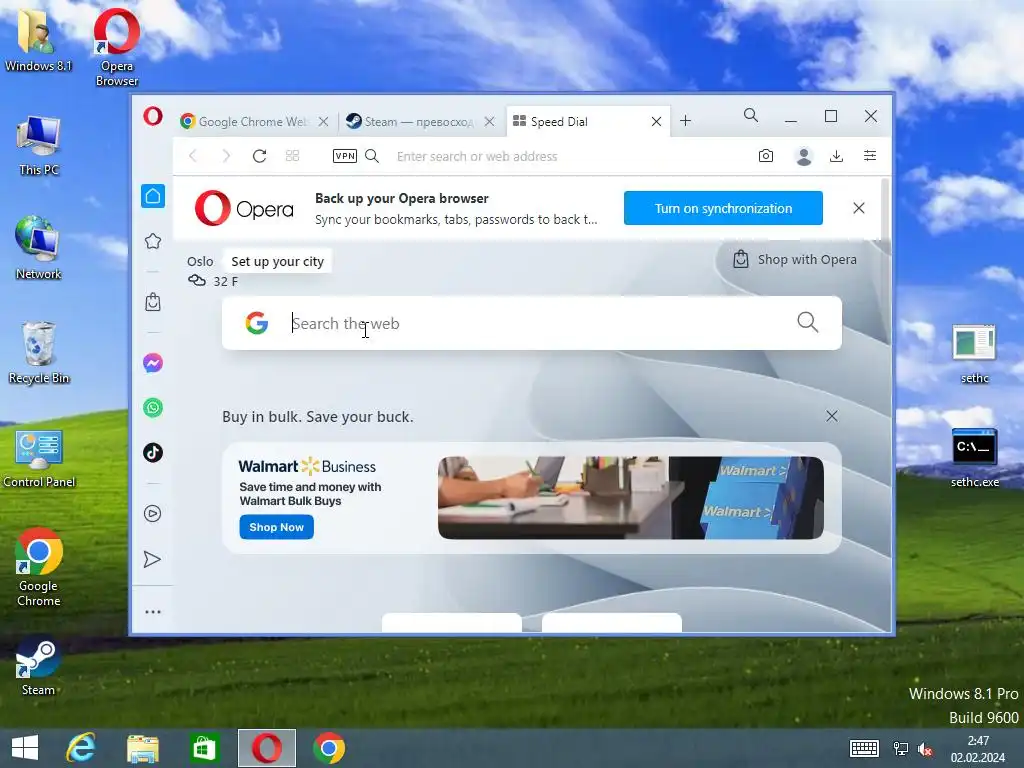1024x768 pixels.
Task: Click Set up your city
Action: 278,261
